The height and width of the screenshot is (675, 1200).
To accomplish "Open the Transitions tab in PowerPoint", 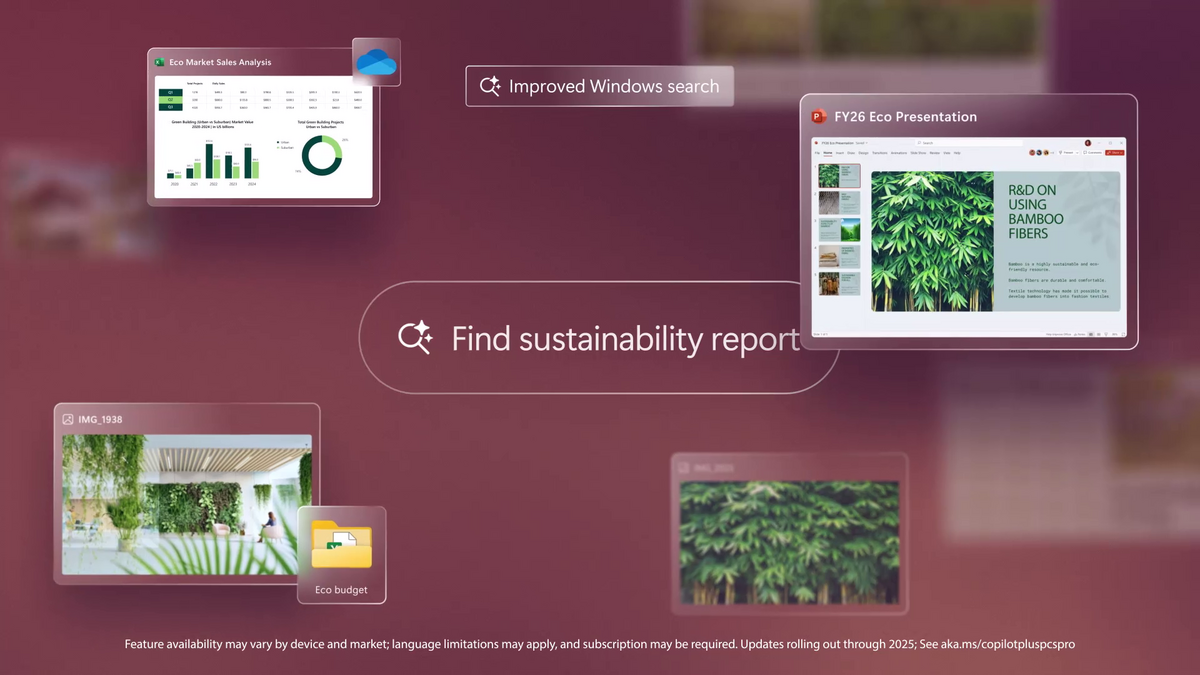I will pos(880,153).
